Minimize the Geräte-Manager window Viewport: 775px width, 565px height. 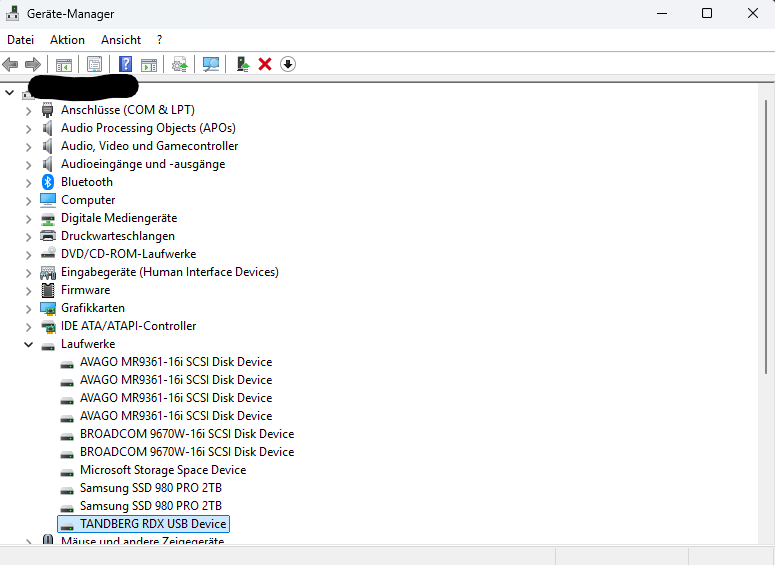[x=662, y=13]
